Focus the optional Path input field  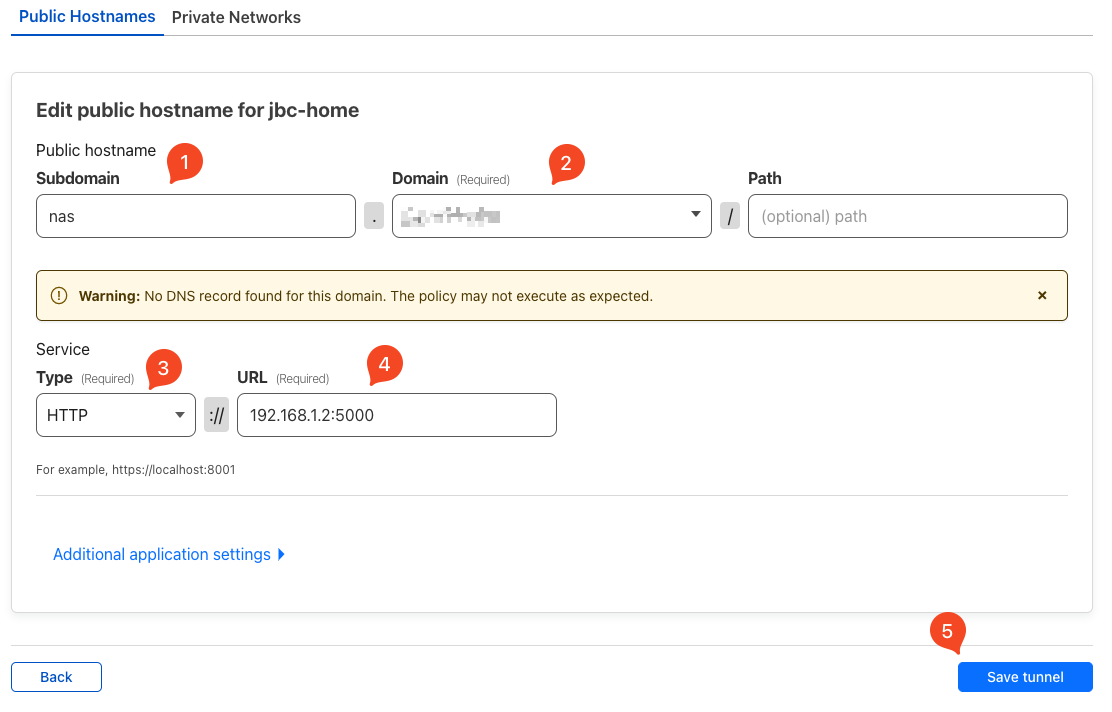(x=907, y=216)
